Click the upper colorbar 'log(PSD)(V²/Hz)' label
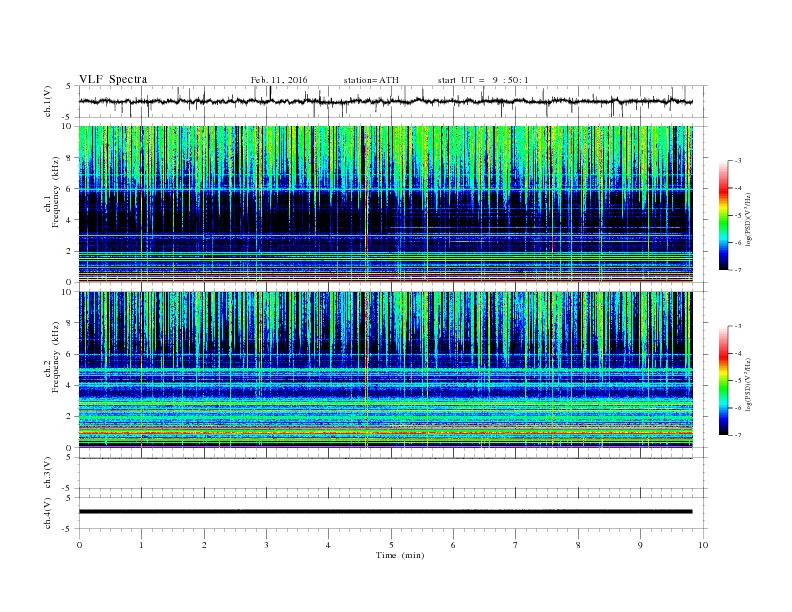This screenshot has width=792, height=612. coord(749,219)
